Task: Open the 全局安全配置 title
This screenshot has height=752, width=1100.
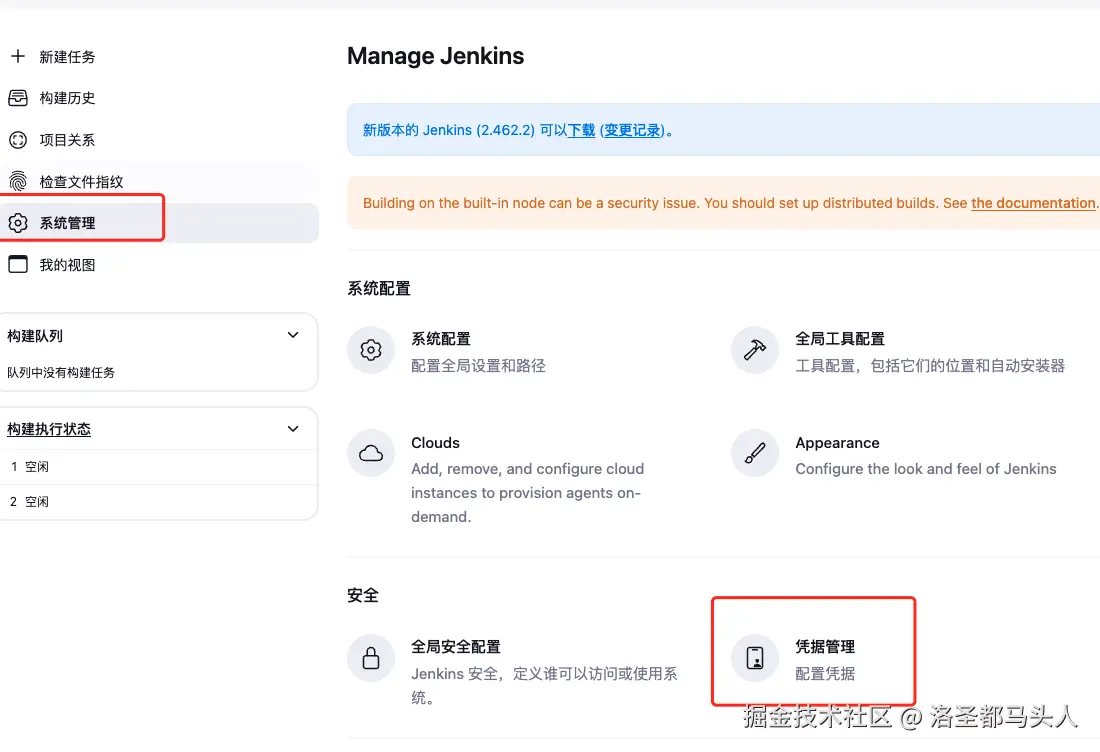Action: point(456,647)
